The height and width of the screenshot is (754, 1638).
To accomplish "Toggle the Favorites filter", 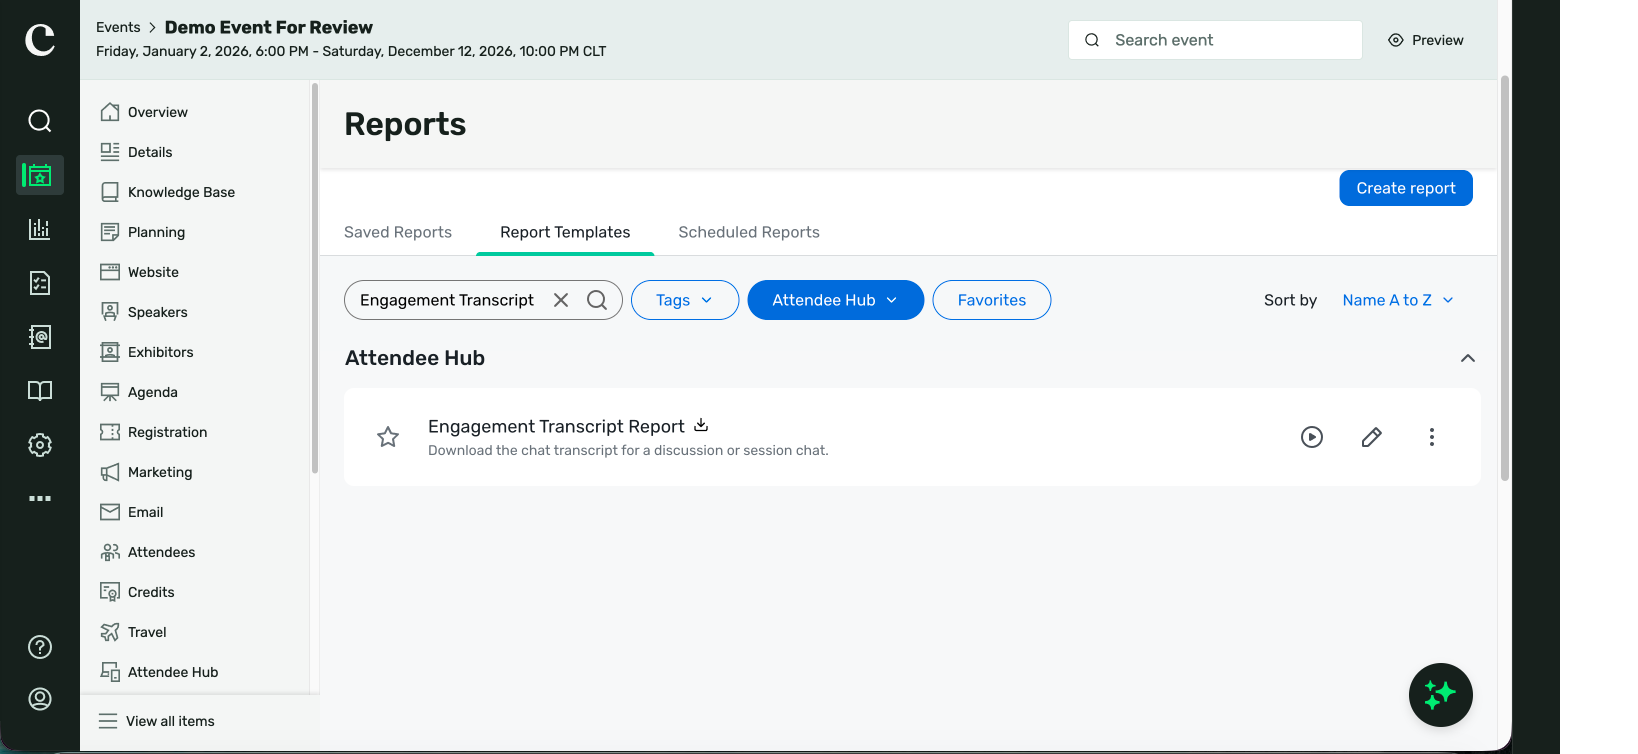I will 992,300.
